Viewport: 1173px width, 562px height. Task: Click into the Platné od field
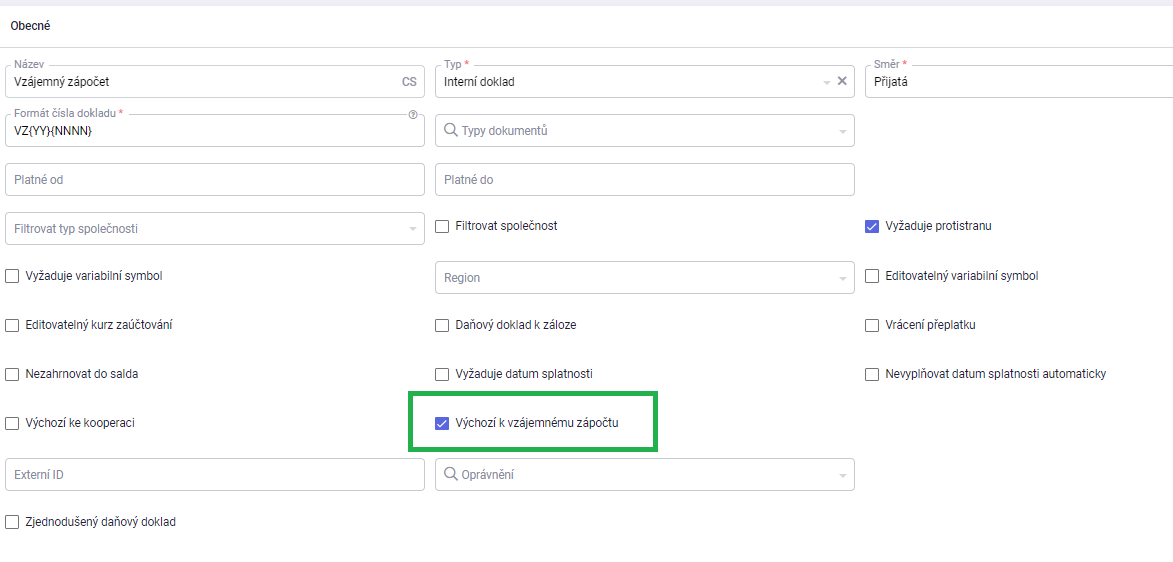214,180
